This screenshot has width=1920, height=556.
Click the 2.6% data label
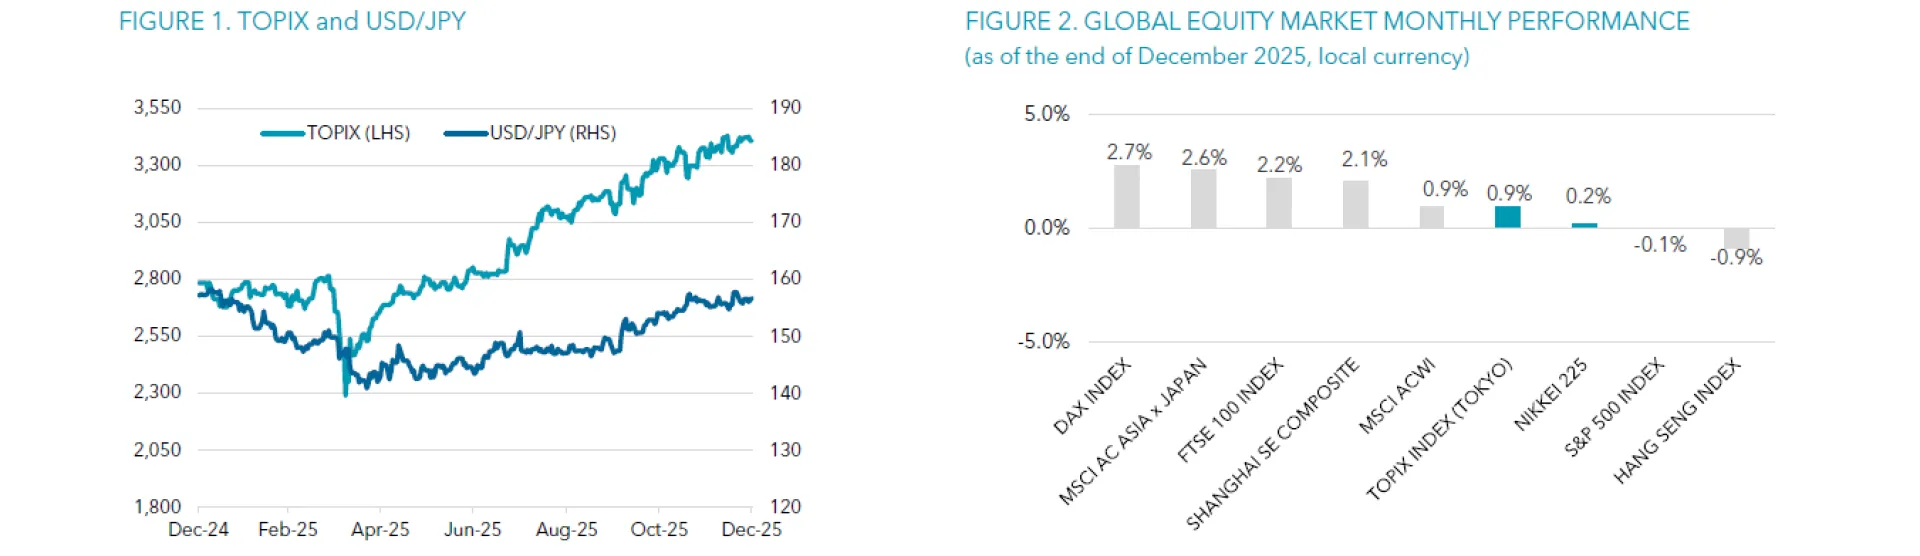(x=1203, y=158)
